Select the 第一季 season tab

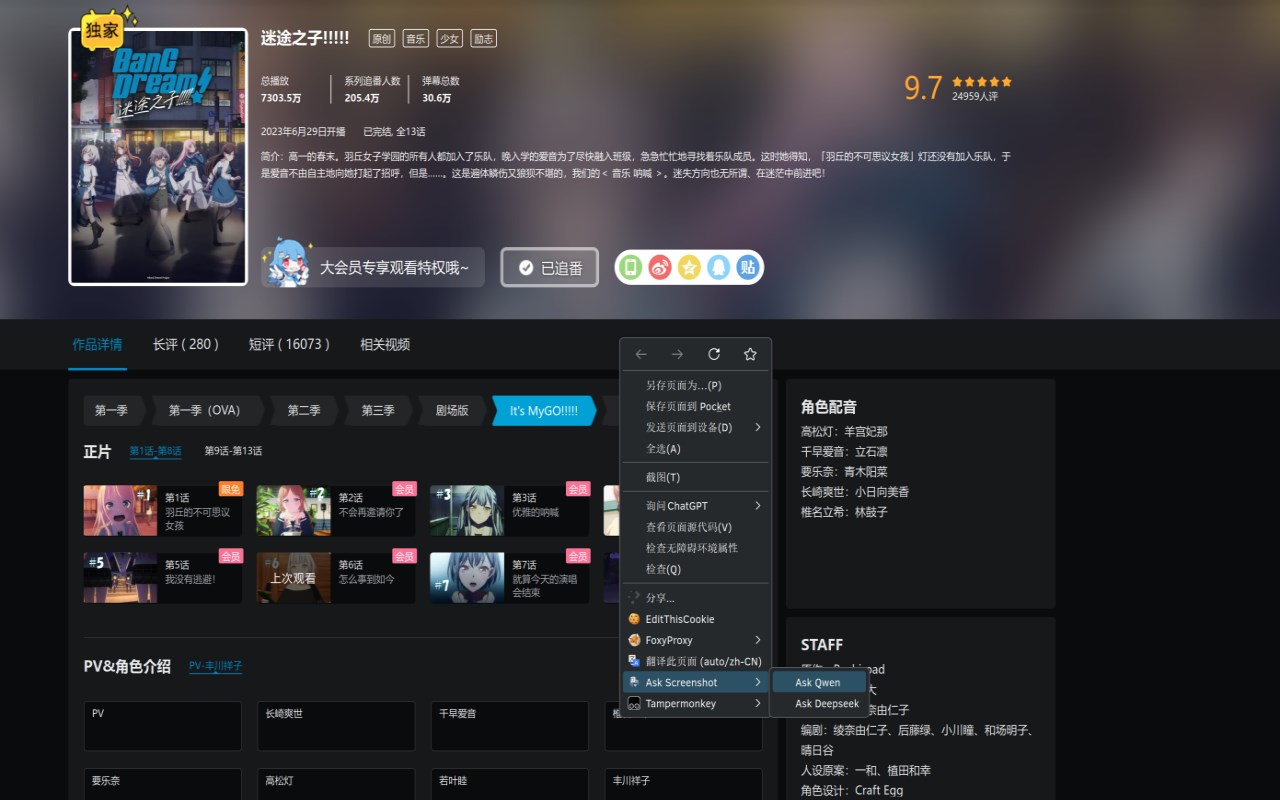[112, 410]
